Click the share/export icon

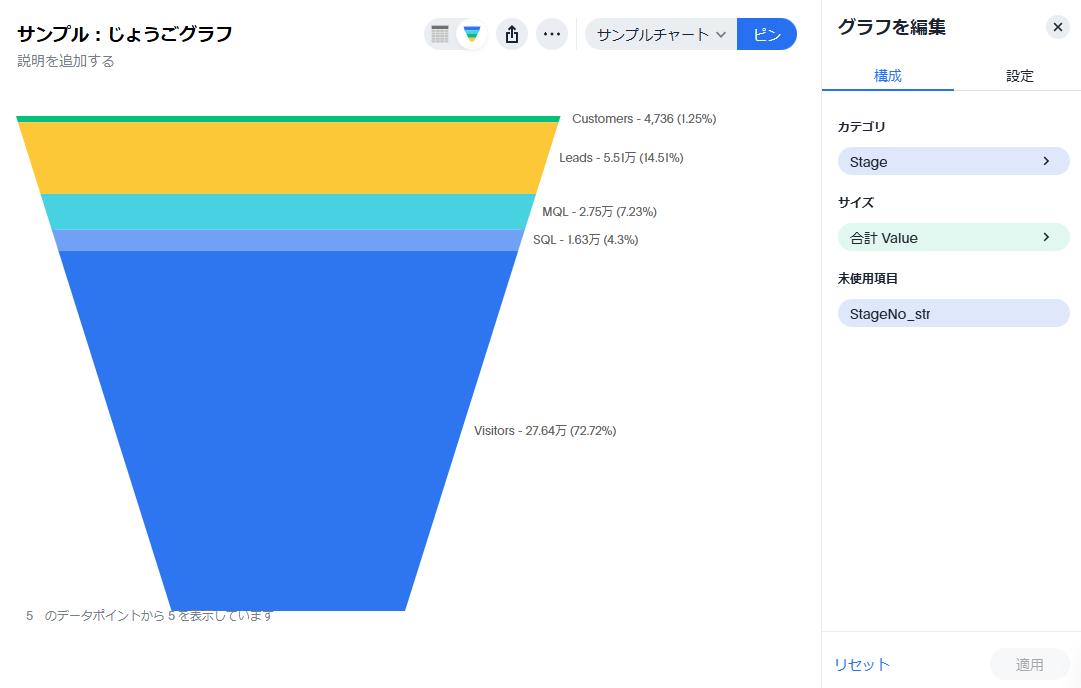point(512,34)
